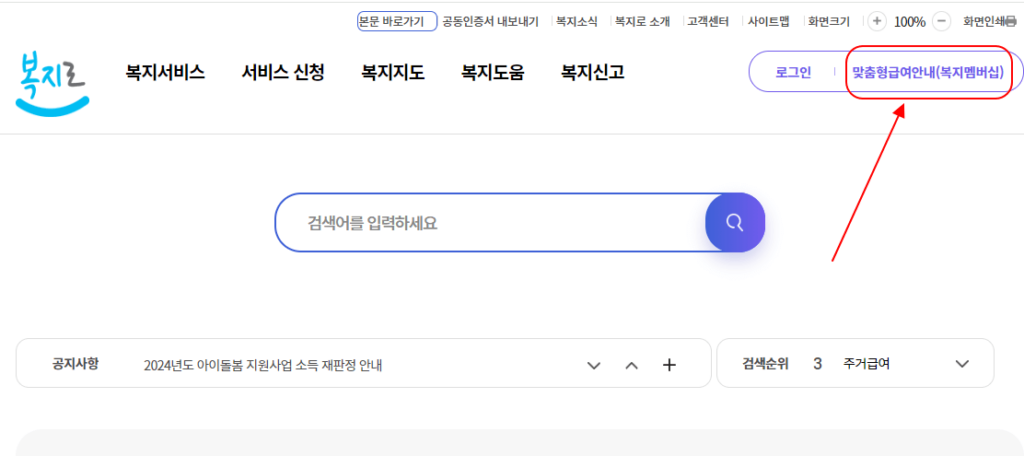Screen dimensions: 1024x456
Task: Click the Bokjiro logo
Action: 52,86
